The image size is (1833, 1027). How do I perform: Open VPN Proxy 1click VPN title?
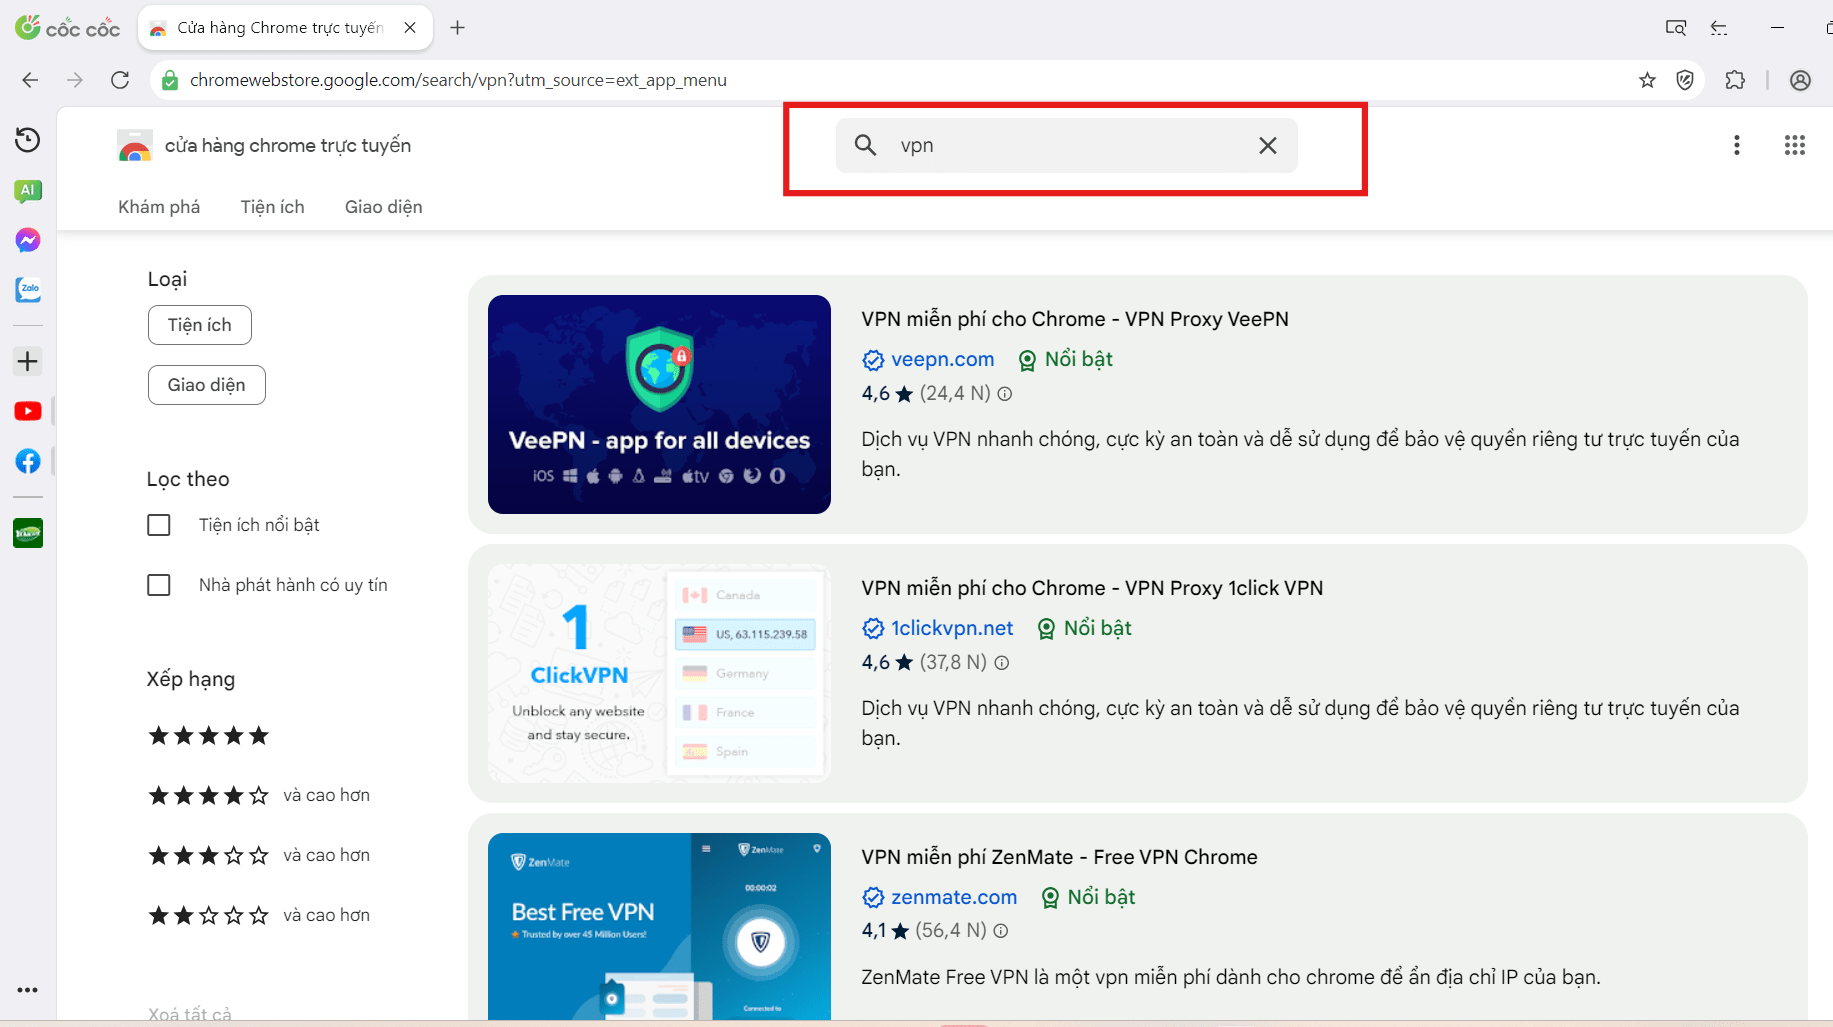click(1092, 588)
